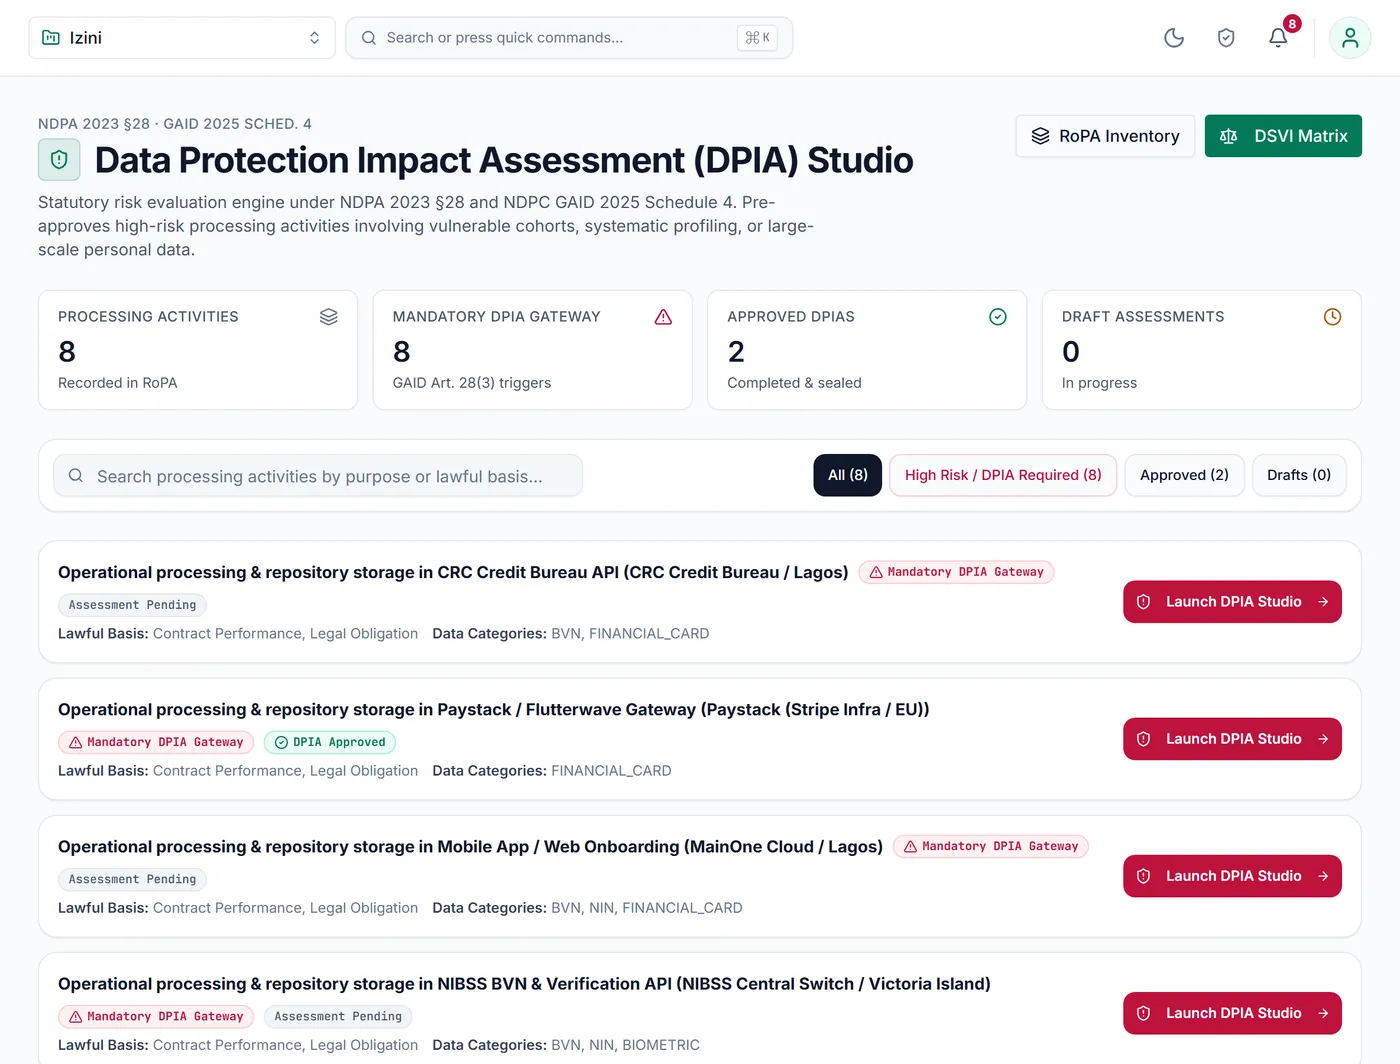Image resolution: width=1400 pixels, height=1064 pixels.
Task: Click the shield icon beside DPIA Studio title
Action: [x=59, y=160]
